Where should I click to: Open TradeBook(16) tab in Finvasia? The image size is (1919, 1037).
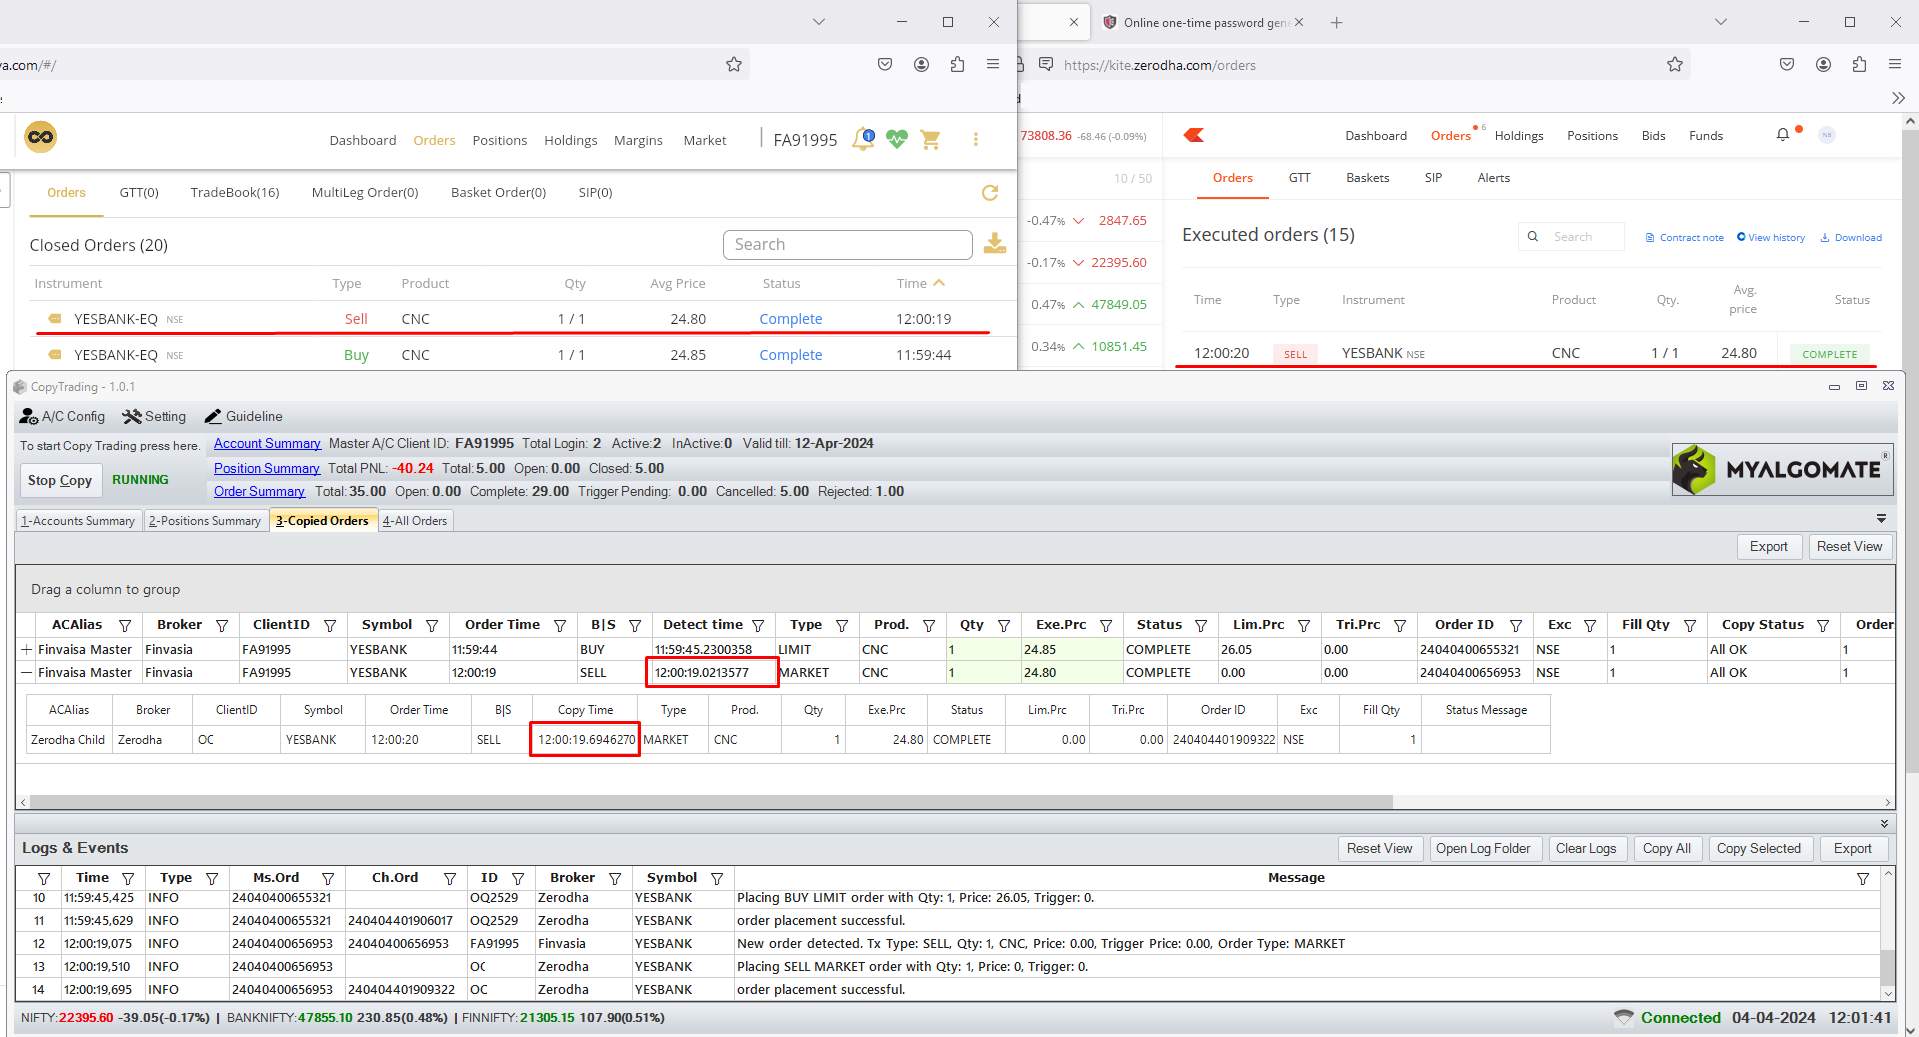tap(235, 192)
